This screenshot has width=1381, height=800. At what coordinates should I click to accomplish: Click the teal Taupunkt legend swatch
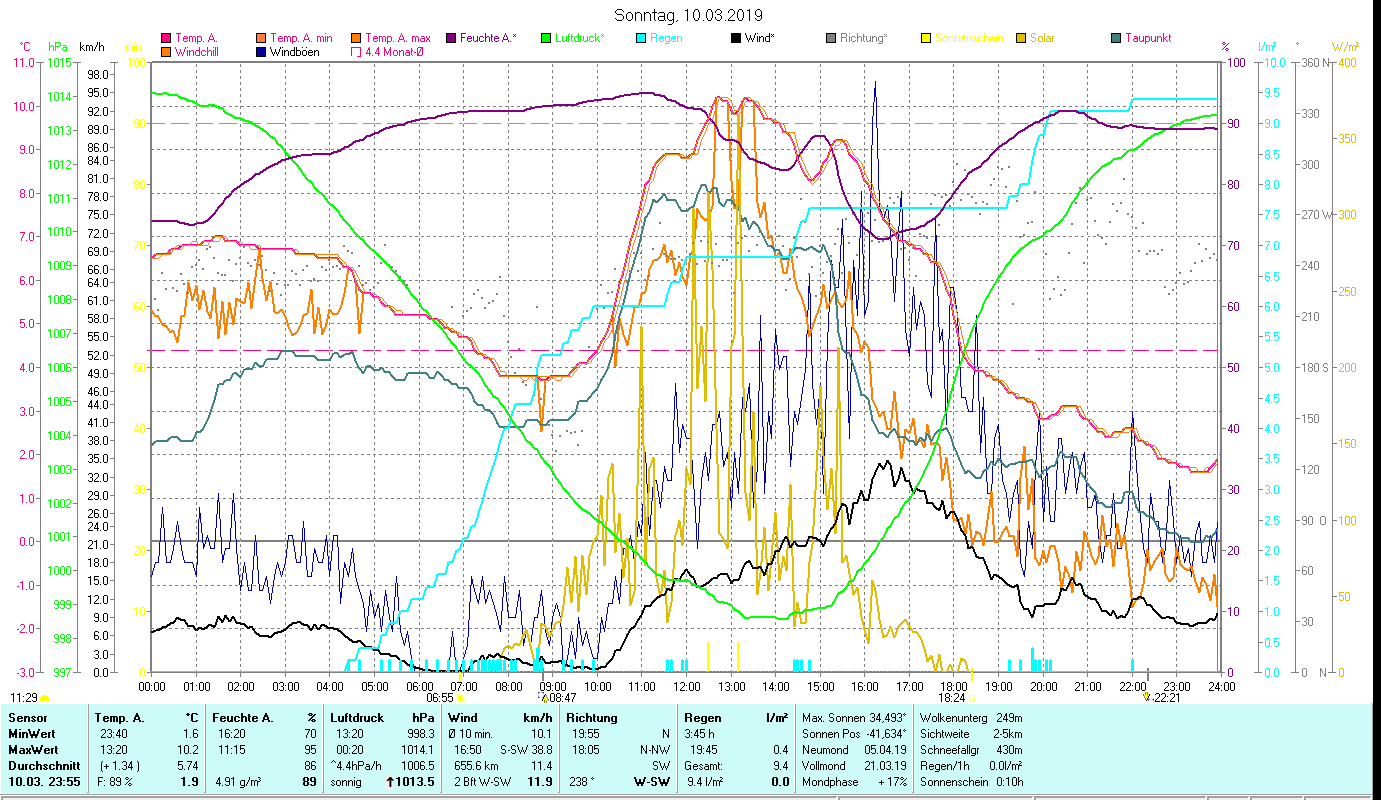coord(1116,38)
